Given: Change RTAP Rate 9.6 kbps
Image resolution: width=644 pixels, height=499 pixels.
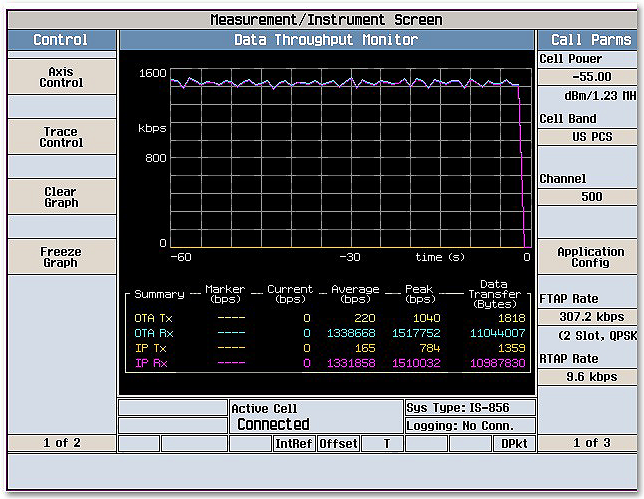Looking at the screenshot, I should tap(590, 377).
